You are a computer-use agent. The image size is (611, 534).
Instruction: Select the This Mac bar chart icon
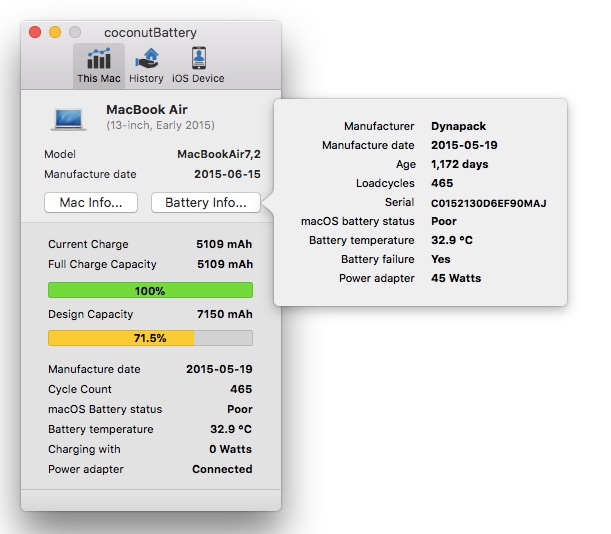[x=99, y=58]
